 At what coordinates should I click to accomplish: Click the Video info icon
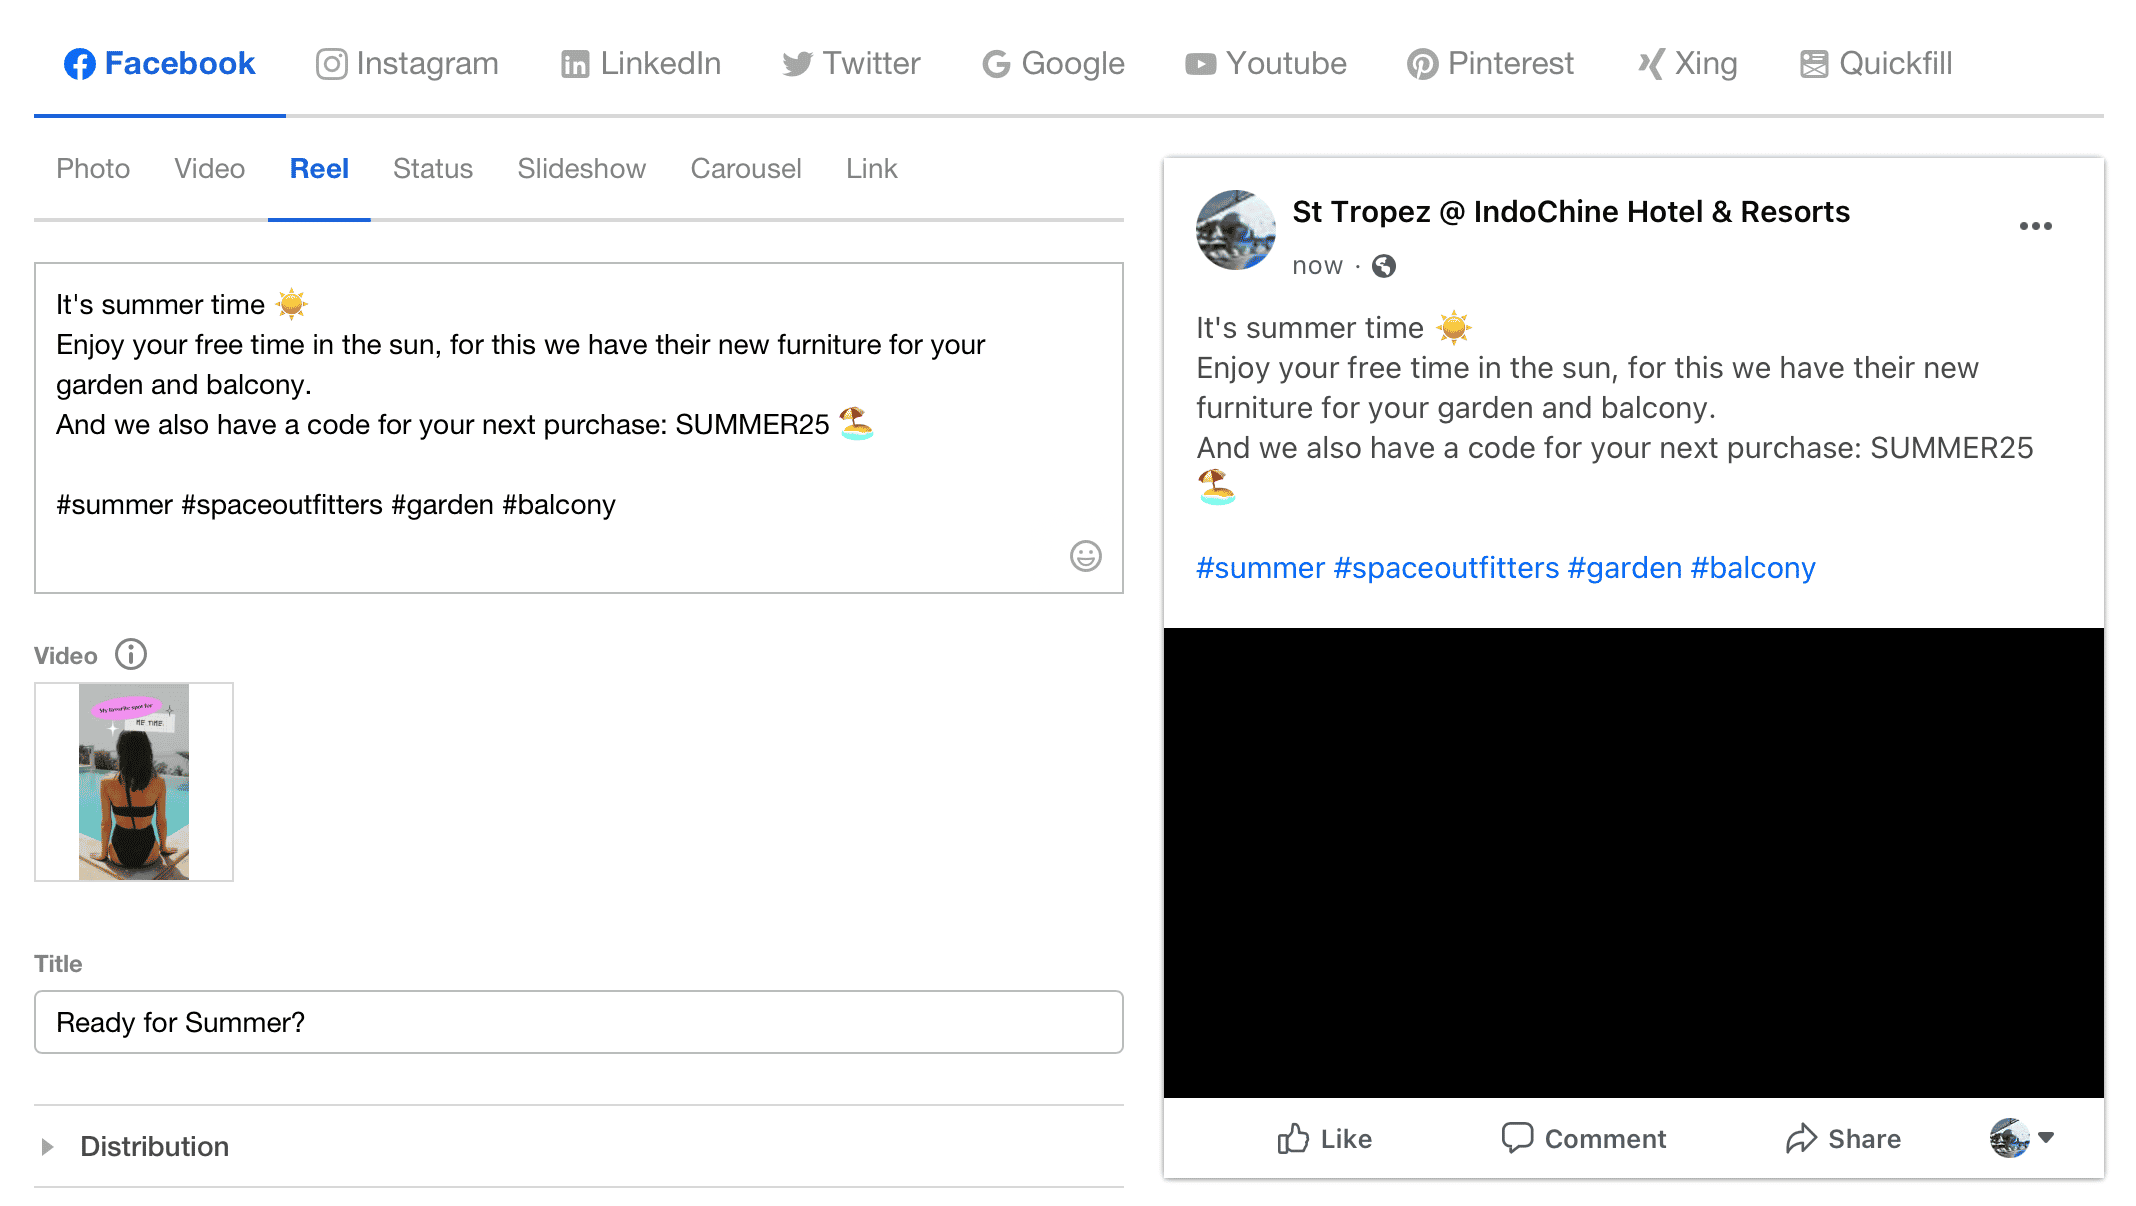tap(131, 655)
